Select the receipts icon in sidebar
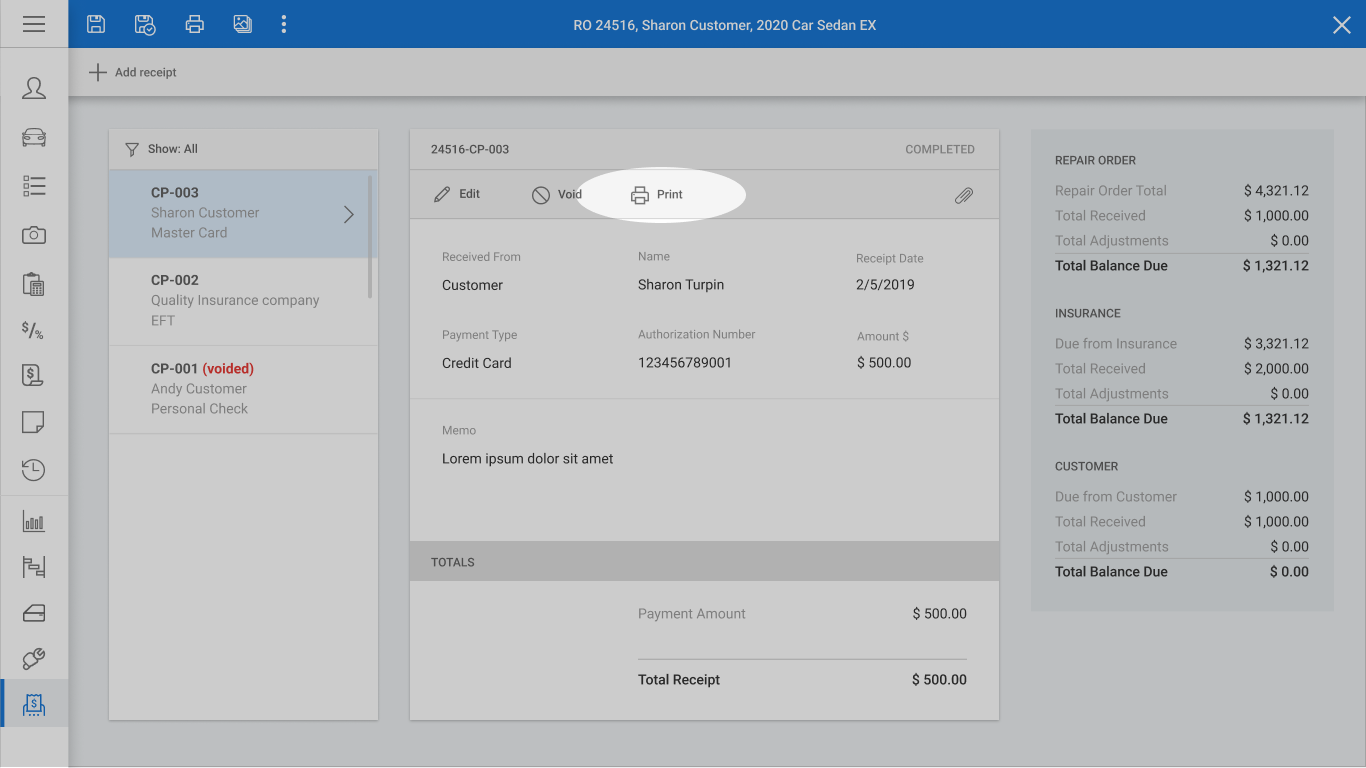1366x768 pixels. coord(34,705)
